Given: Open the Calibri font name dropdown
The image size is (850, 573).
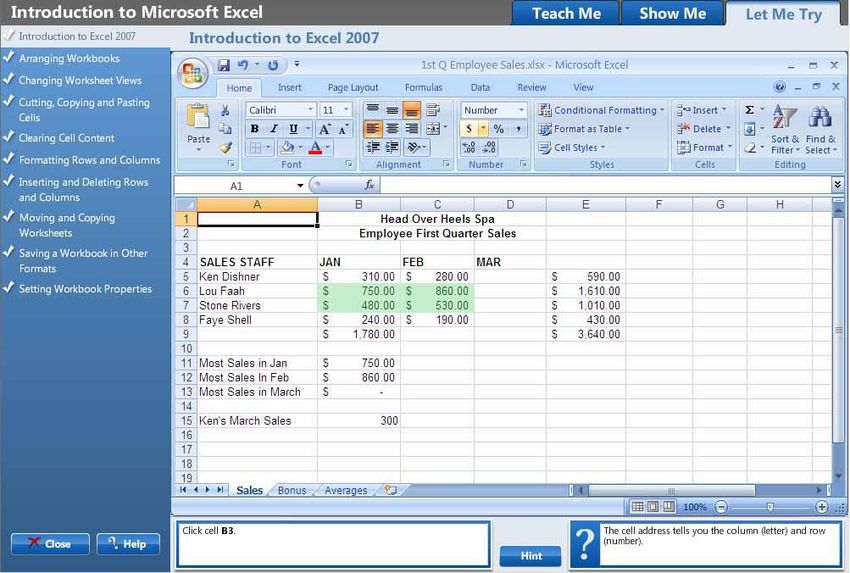Looking at the screenshot, I should click(311, 110).
